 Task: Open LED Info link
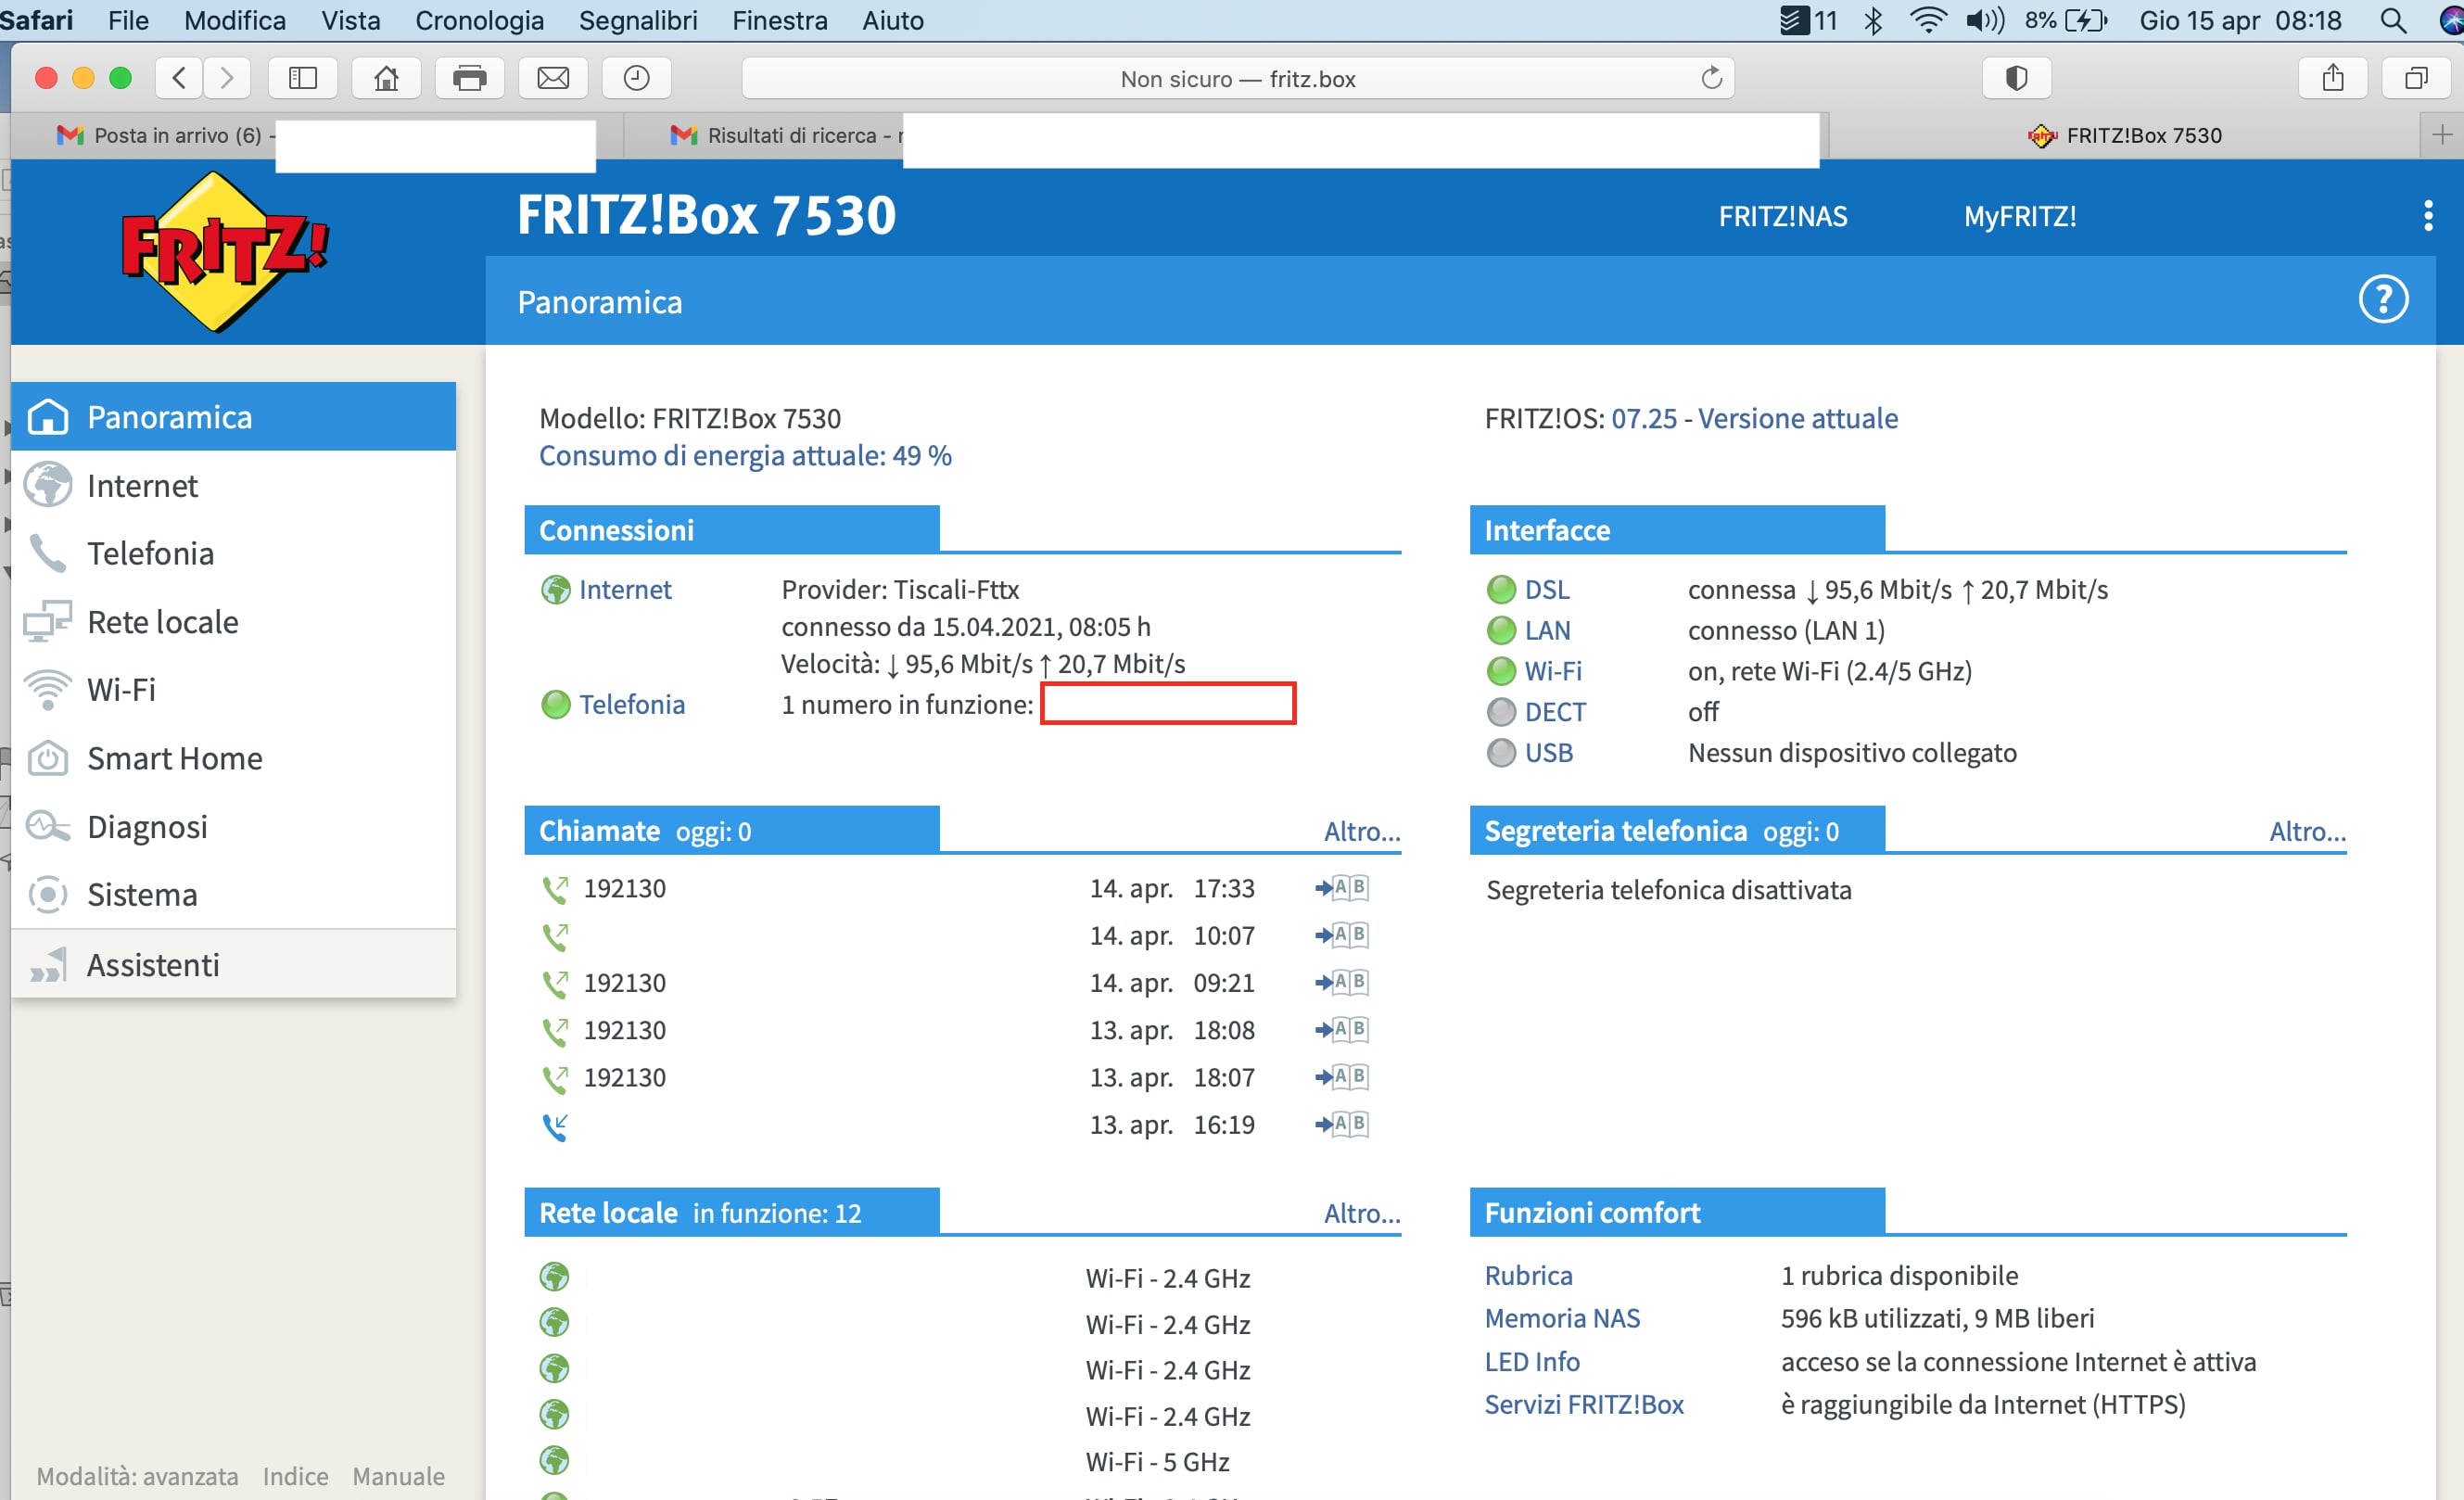tap(1532, 1361)
